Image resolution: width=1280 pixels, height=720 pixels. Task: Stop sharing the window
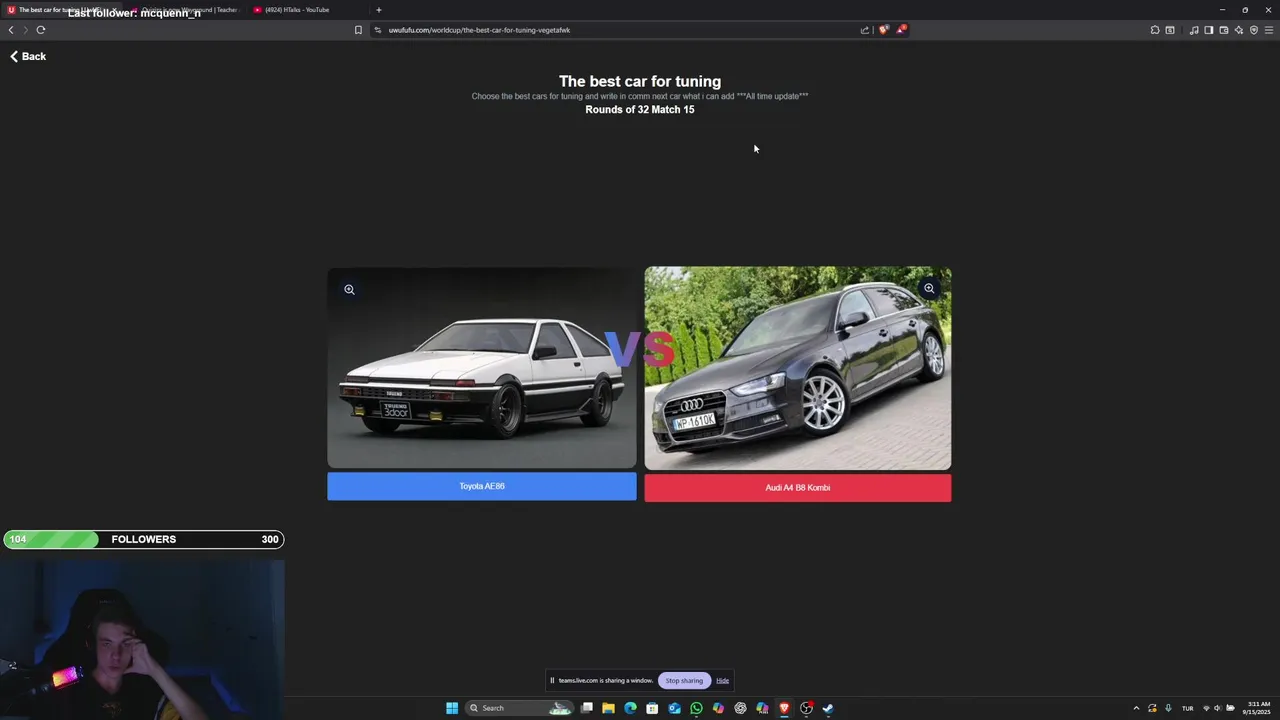click(x=684, y=681)
